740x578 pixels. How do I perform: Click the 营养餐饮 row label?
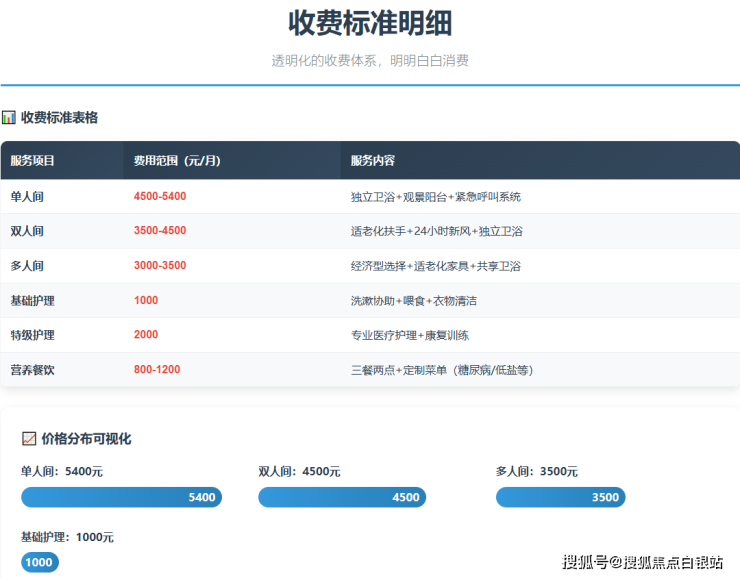coord(32,370)
